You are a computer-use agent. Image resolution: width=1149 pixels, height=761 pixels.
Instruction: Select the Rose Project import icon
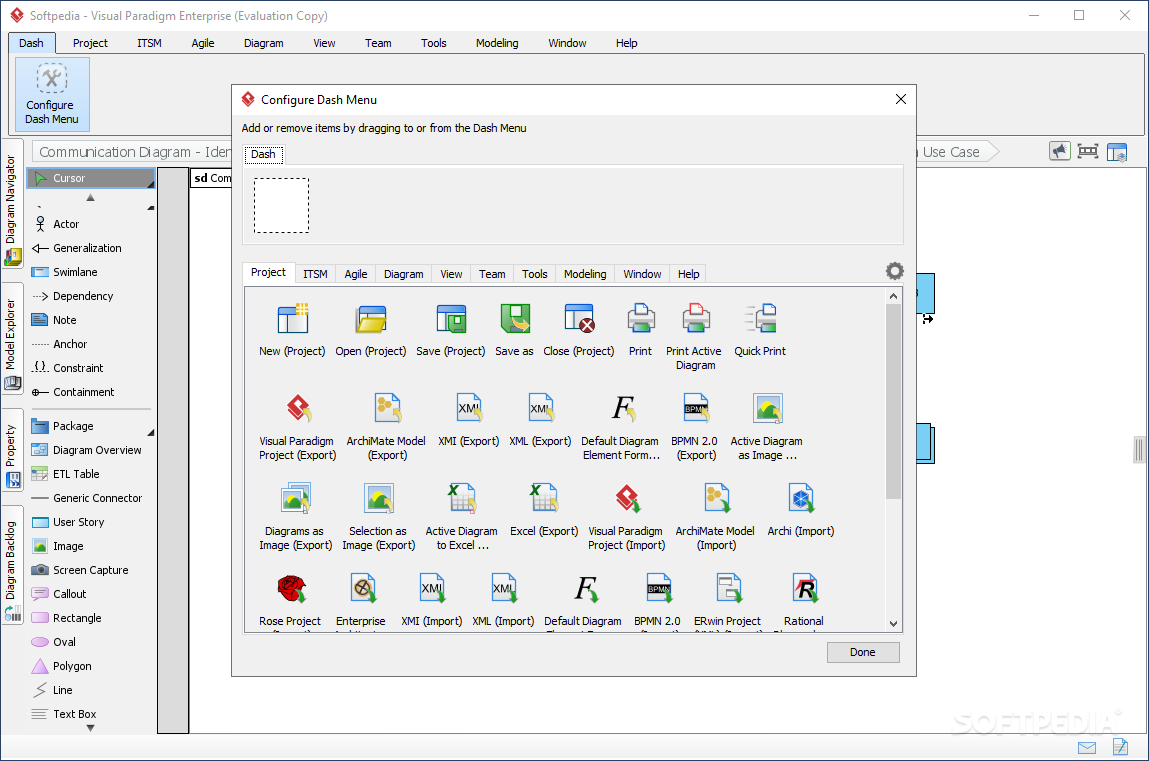pyautogui.click(x=291, y=588)
